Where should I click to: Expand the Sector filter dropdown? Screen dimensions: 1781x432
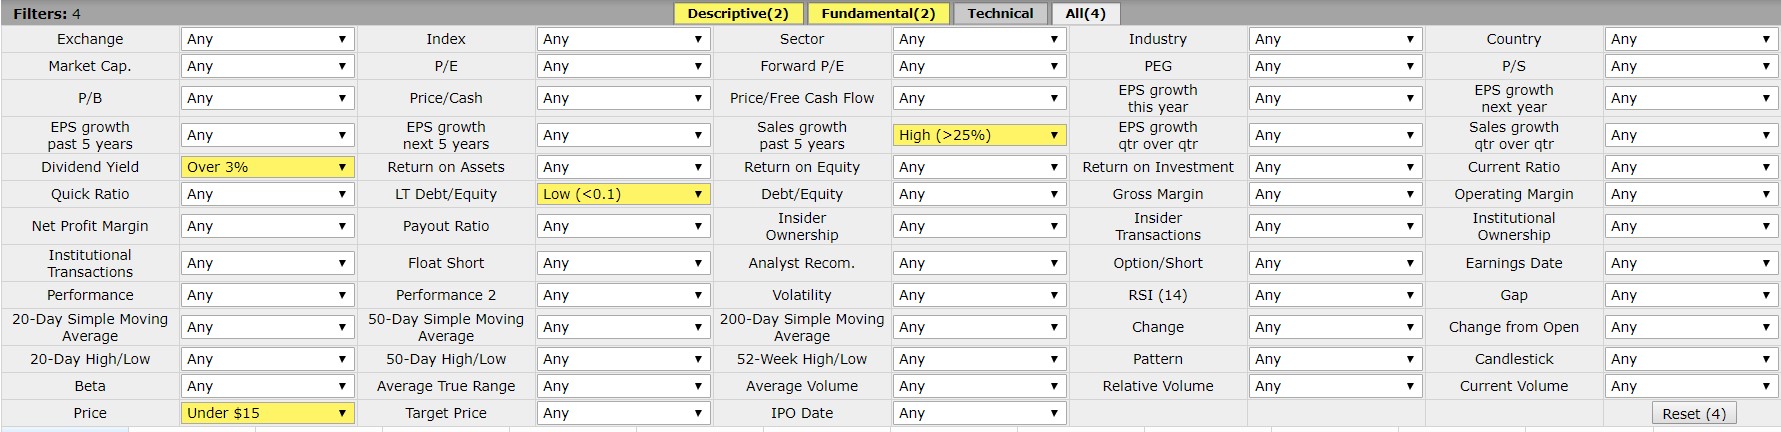(979, 39)
